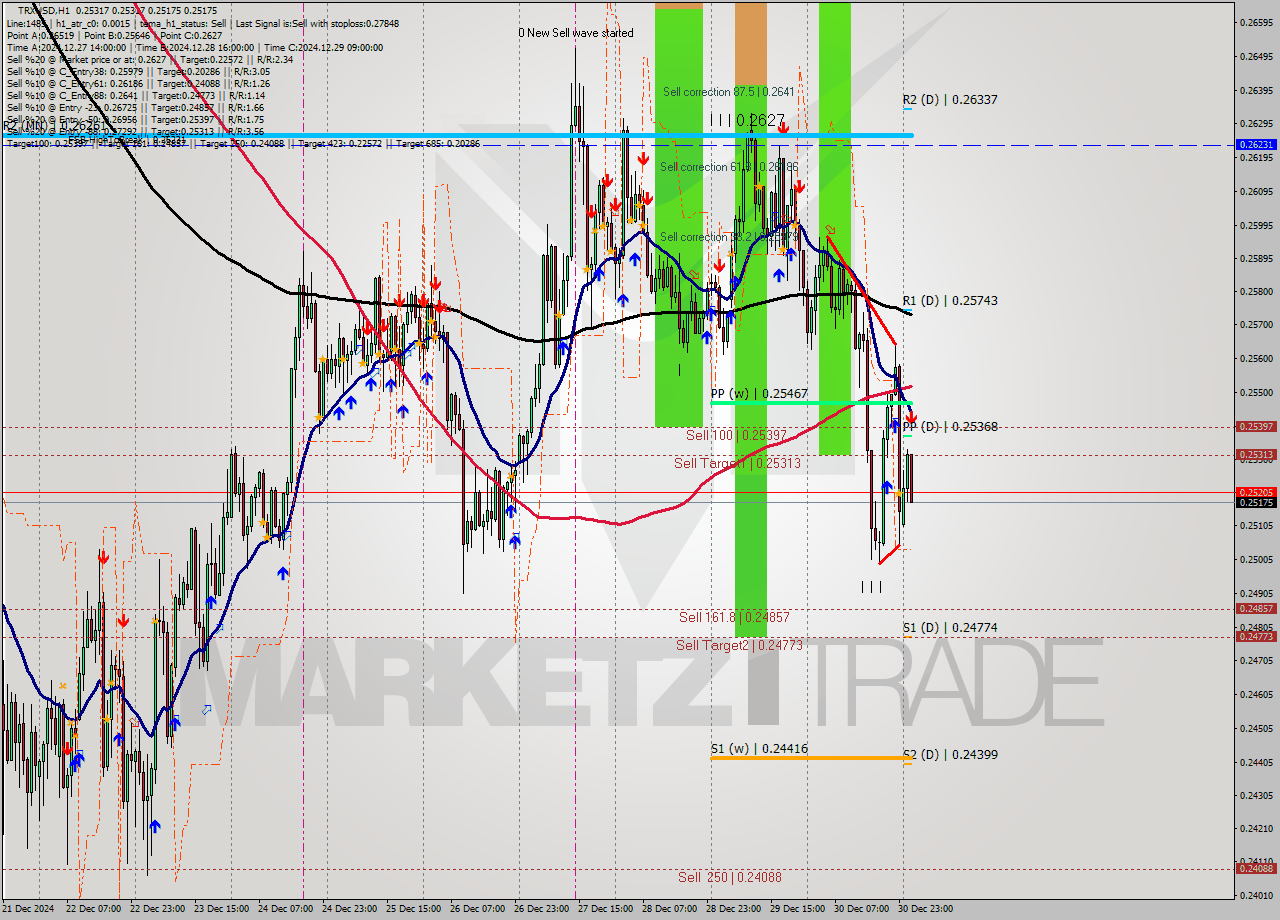Click the 0.24088 red price tag
Viewport: 1280px width, 920px height.
[1256, 868]
